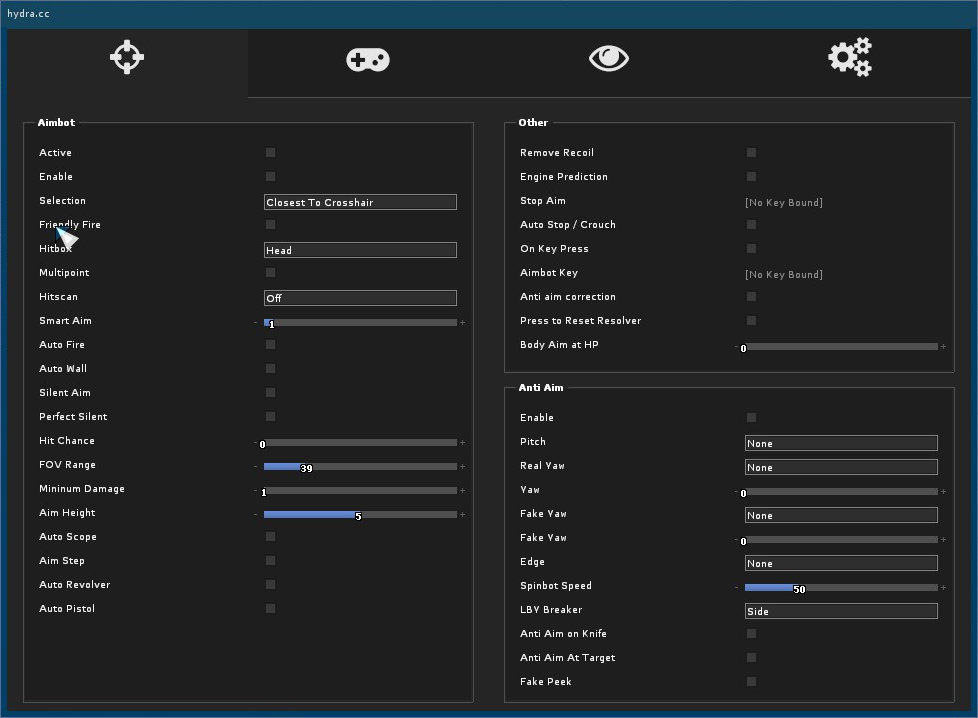Image resolution: width=978 pixels, height=718 pixels.
Task: Open the crosshair aimbot tab
Action: tap(127, 58)
